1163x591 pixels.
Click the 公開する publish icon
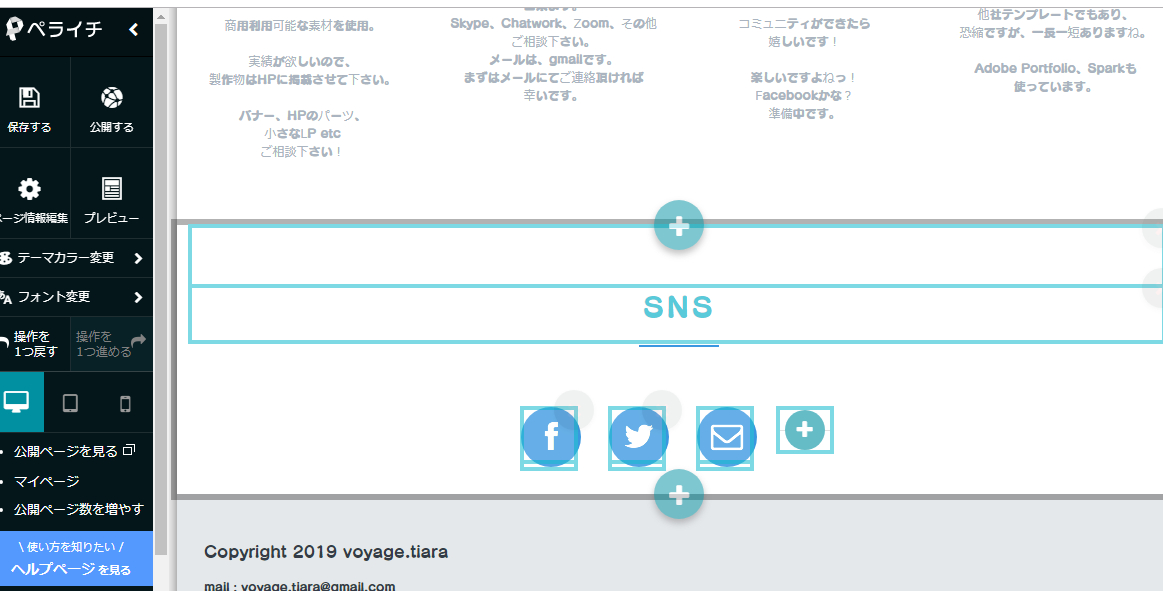click(111, 98)
